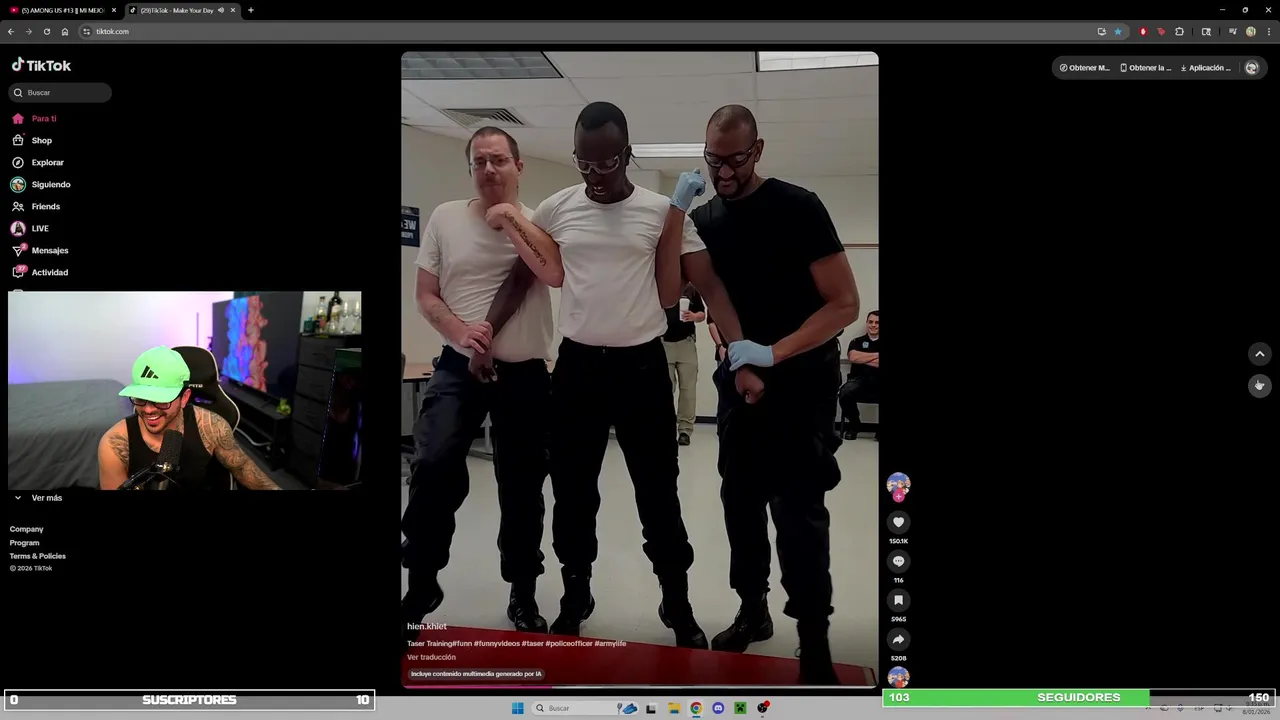This screenshot has height=720, width=1280.
Task: Open a new browser tab
Action: tap(250, 10)
